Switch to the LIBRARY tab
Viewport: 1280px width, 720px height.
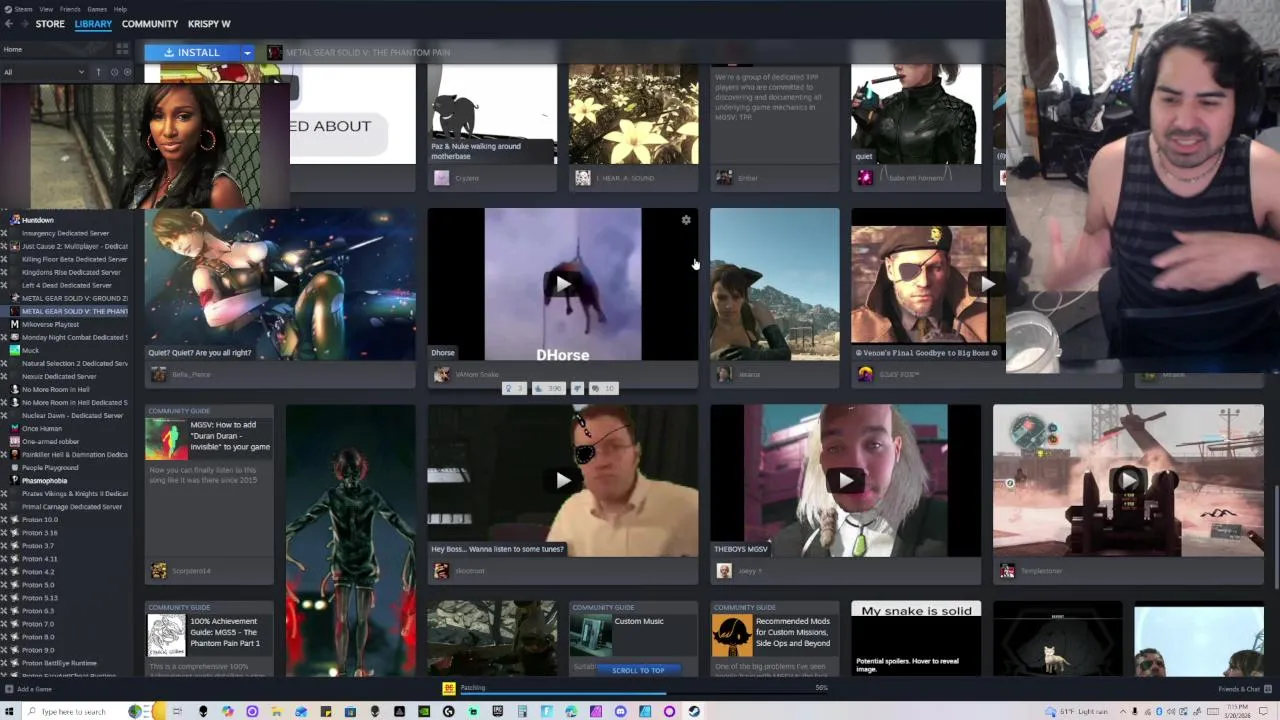[x=93, y=24]
